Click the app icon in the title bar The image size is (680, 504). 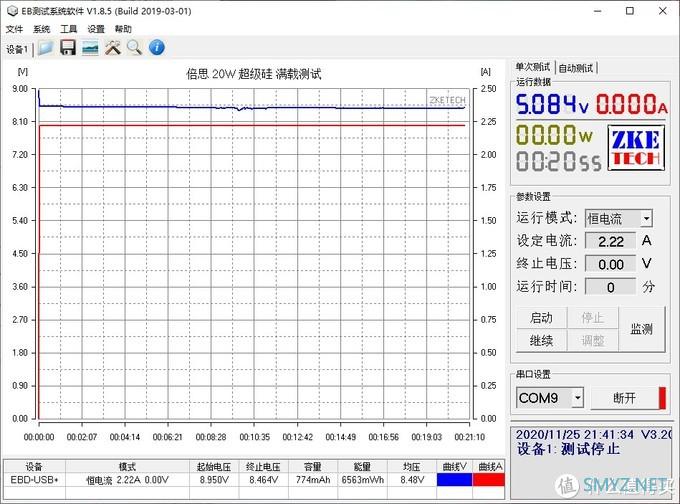12,11
